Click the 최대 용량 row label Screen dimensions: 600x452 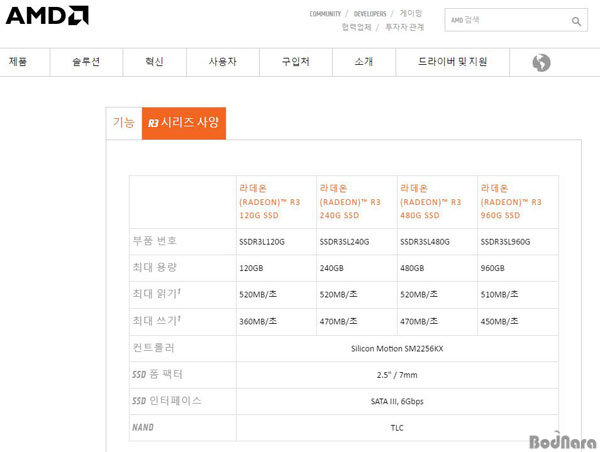coord(155,267)
